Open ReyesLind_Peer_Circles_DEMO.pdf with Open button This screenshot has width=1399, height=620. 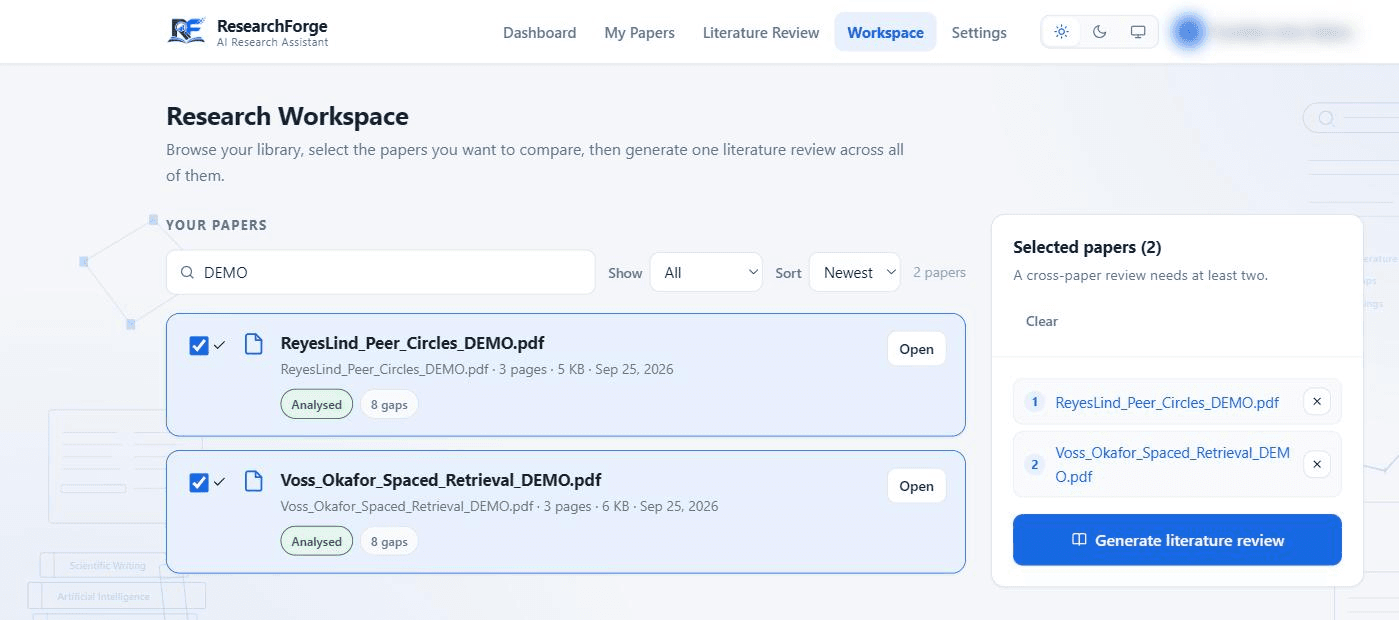pos(916,349)
